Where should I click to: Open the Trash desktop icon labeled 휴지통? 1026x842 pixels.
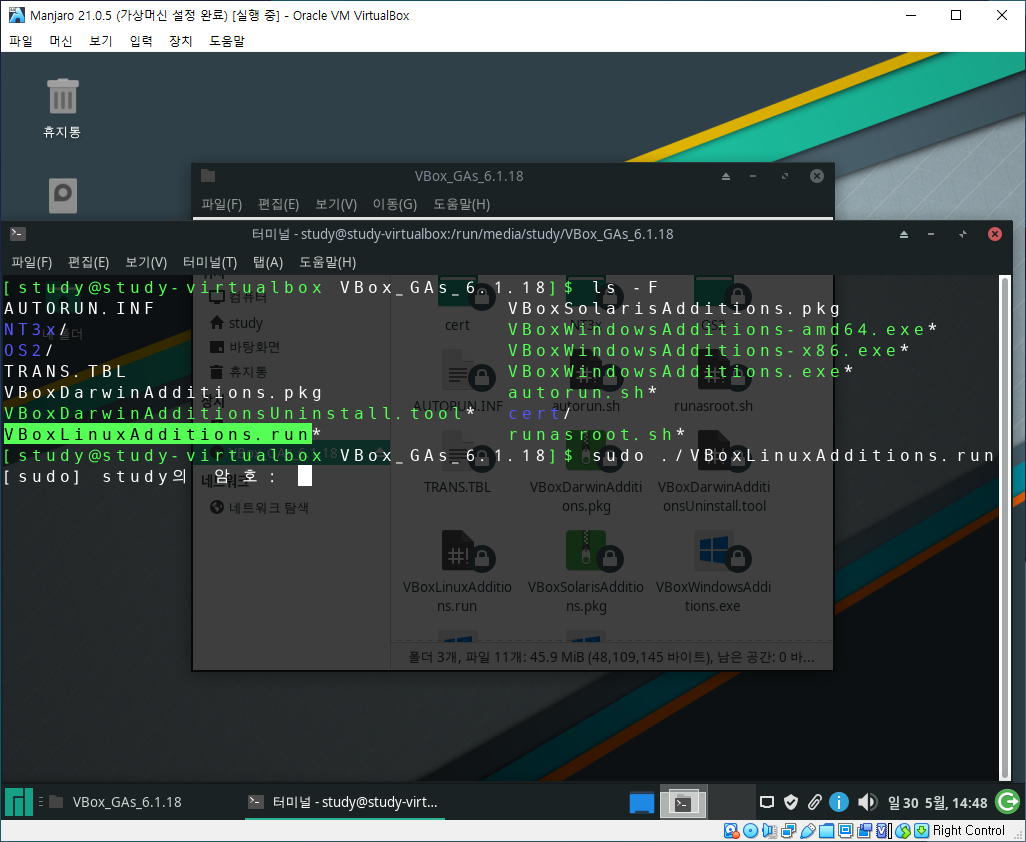pyautogui.click(x=62, y=108)
